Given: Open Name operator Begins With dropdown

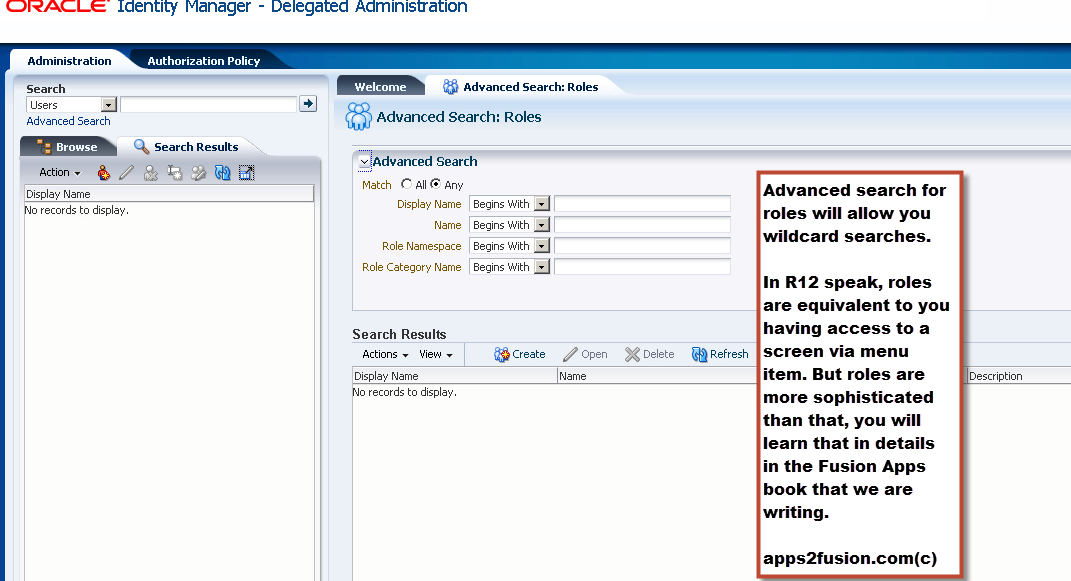Looking at the screenshot, I should [542, 225].
